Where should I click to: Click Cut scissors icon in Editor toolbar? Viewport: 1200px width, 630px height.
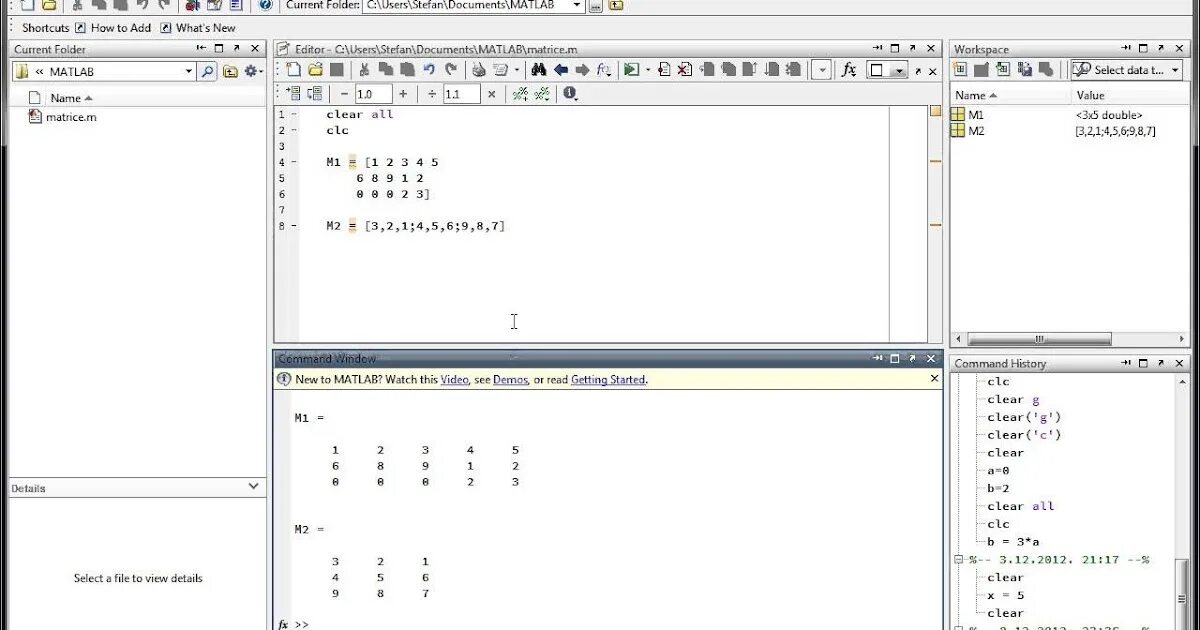click(364, 70)
